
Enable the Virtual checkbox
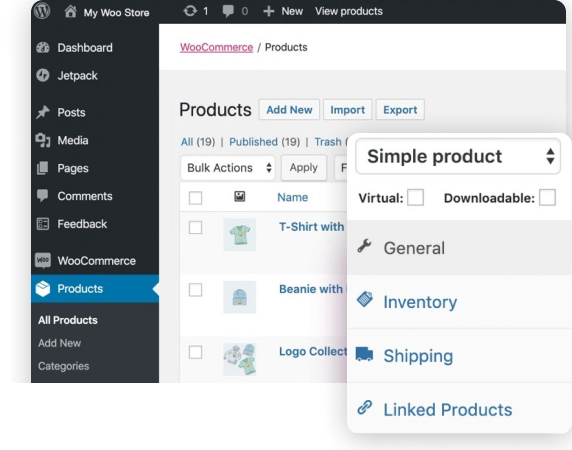coord(416,198)
